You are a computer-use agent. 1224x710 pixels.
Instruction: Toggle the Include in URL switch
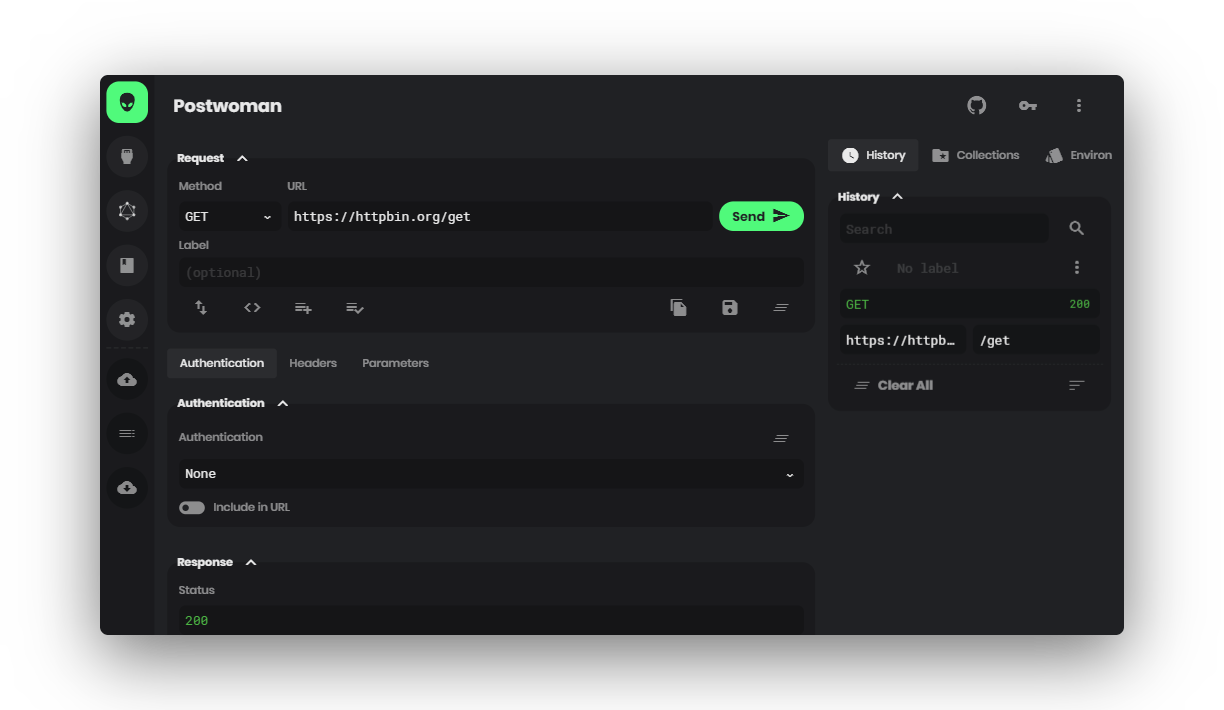point(191,507)
